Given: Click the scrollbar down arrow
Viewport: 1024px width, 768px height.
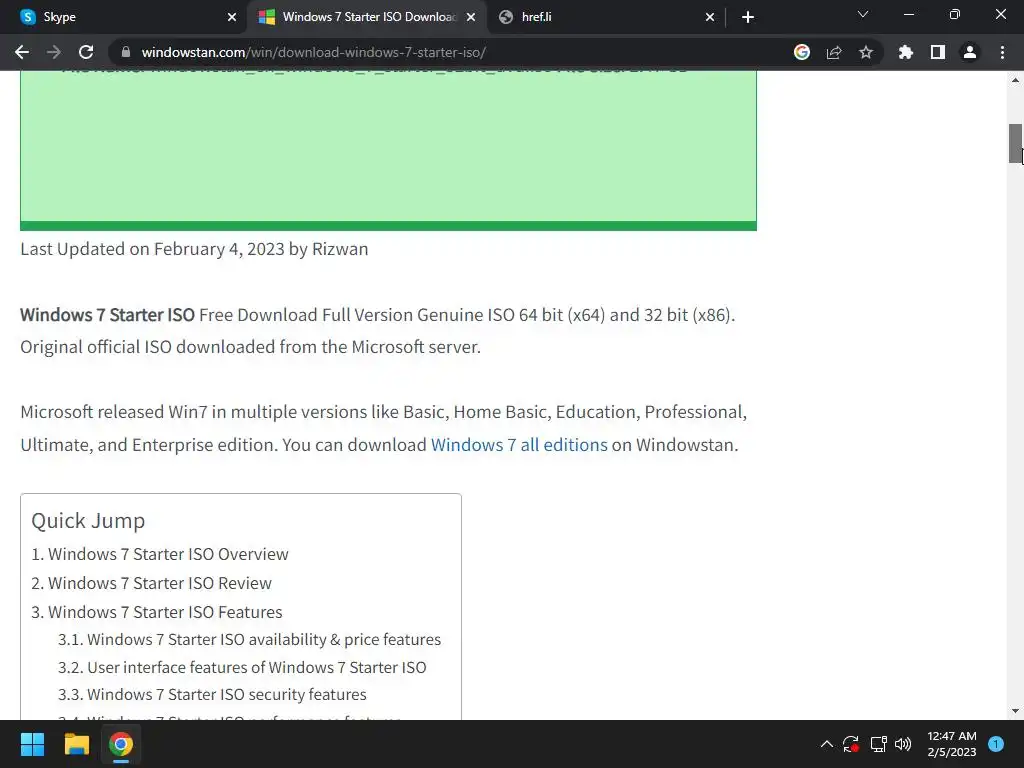Looking at the screenshot, I should (x=1015, y=711).
